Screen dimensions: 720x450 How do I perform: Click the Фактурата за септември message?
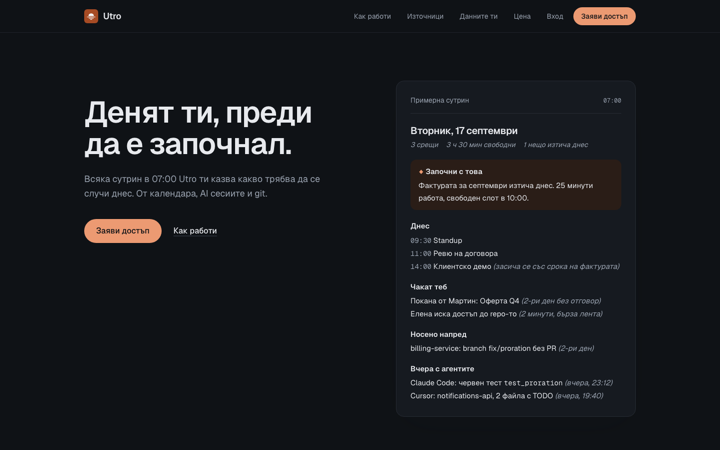tap(506, 192)
